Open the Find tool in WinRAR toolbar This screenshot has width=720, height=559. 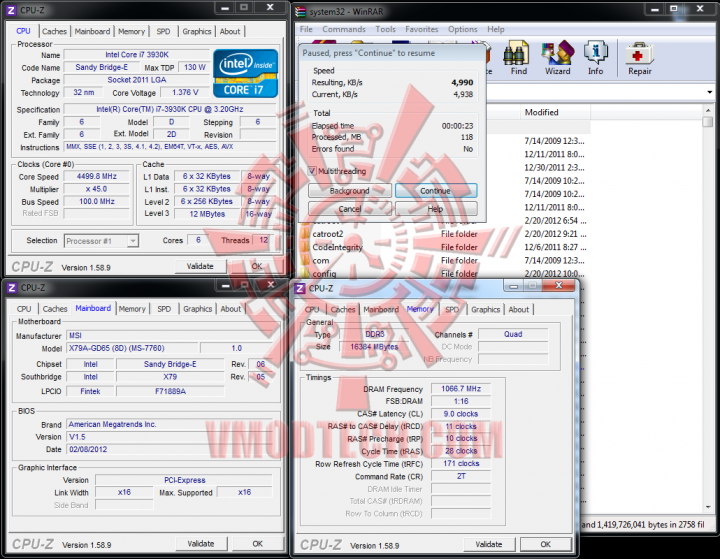click(518, 58)
